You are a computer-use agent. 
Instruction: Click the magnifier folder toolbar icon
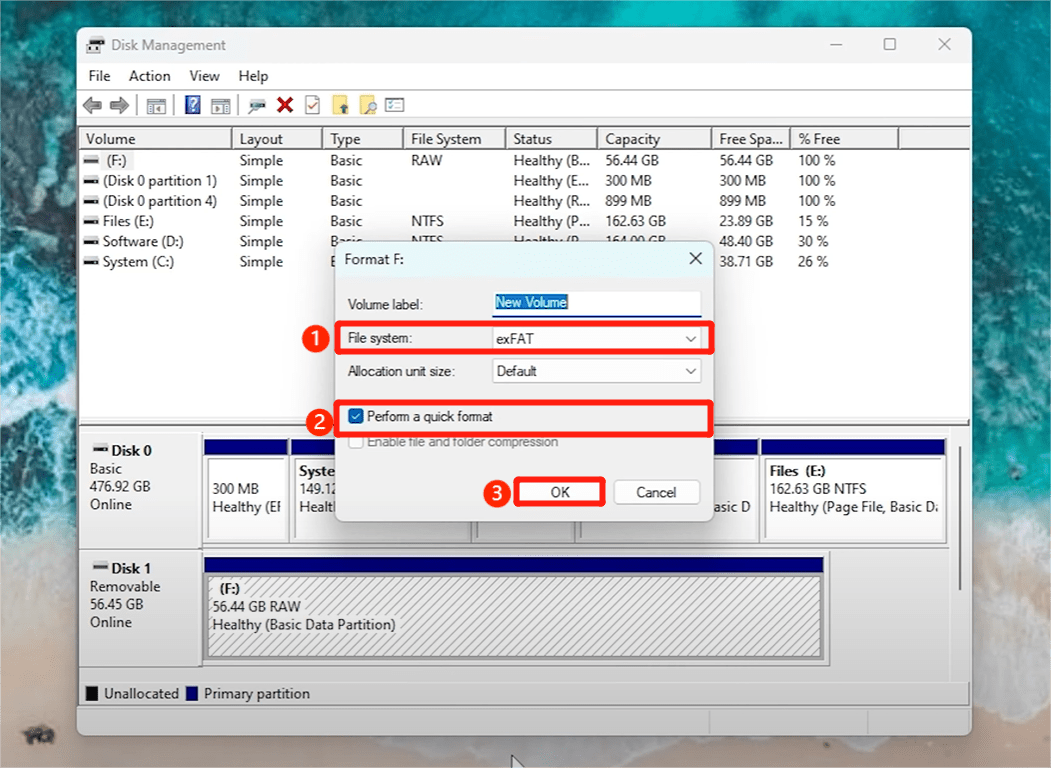tap(368, 105)
